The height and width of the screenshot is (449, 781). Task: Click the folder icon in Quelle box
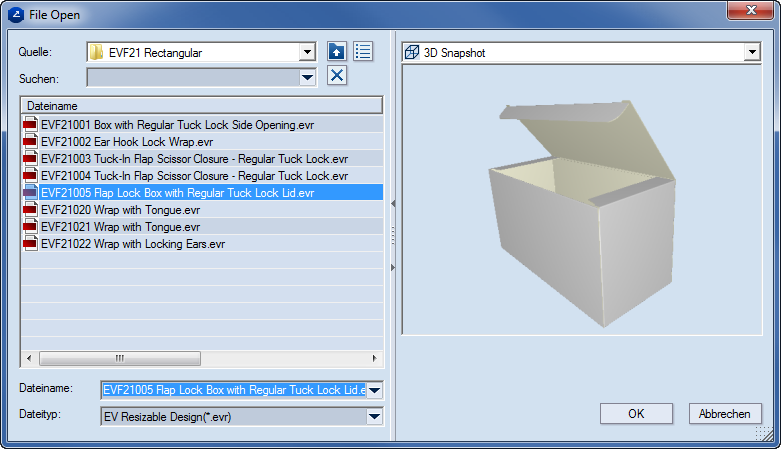[96, 52]
